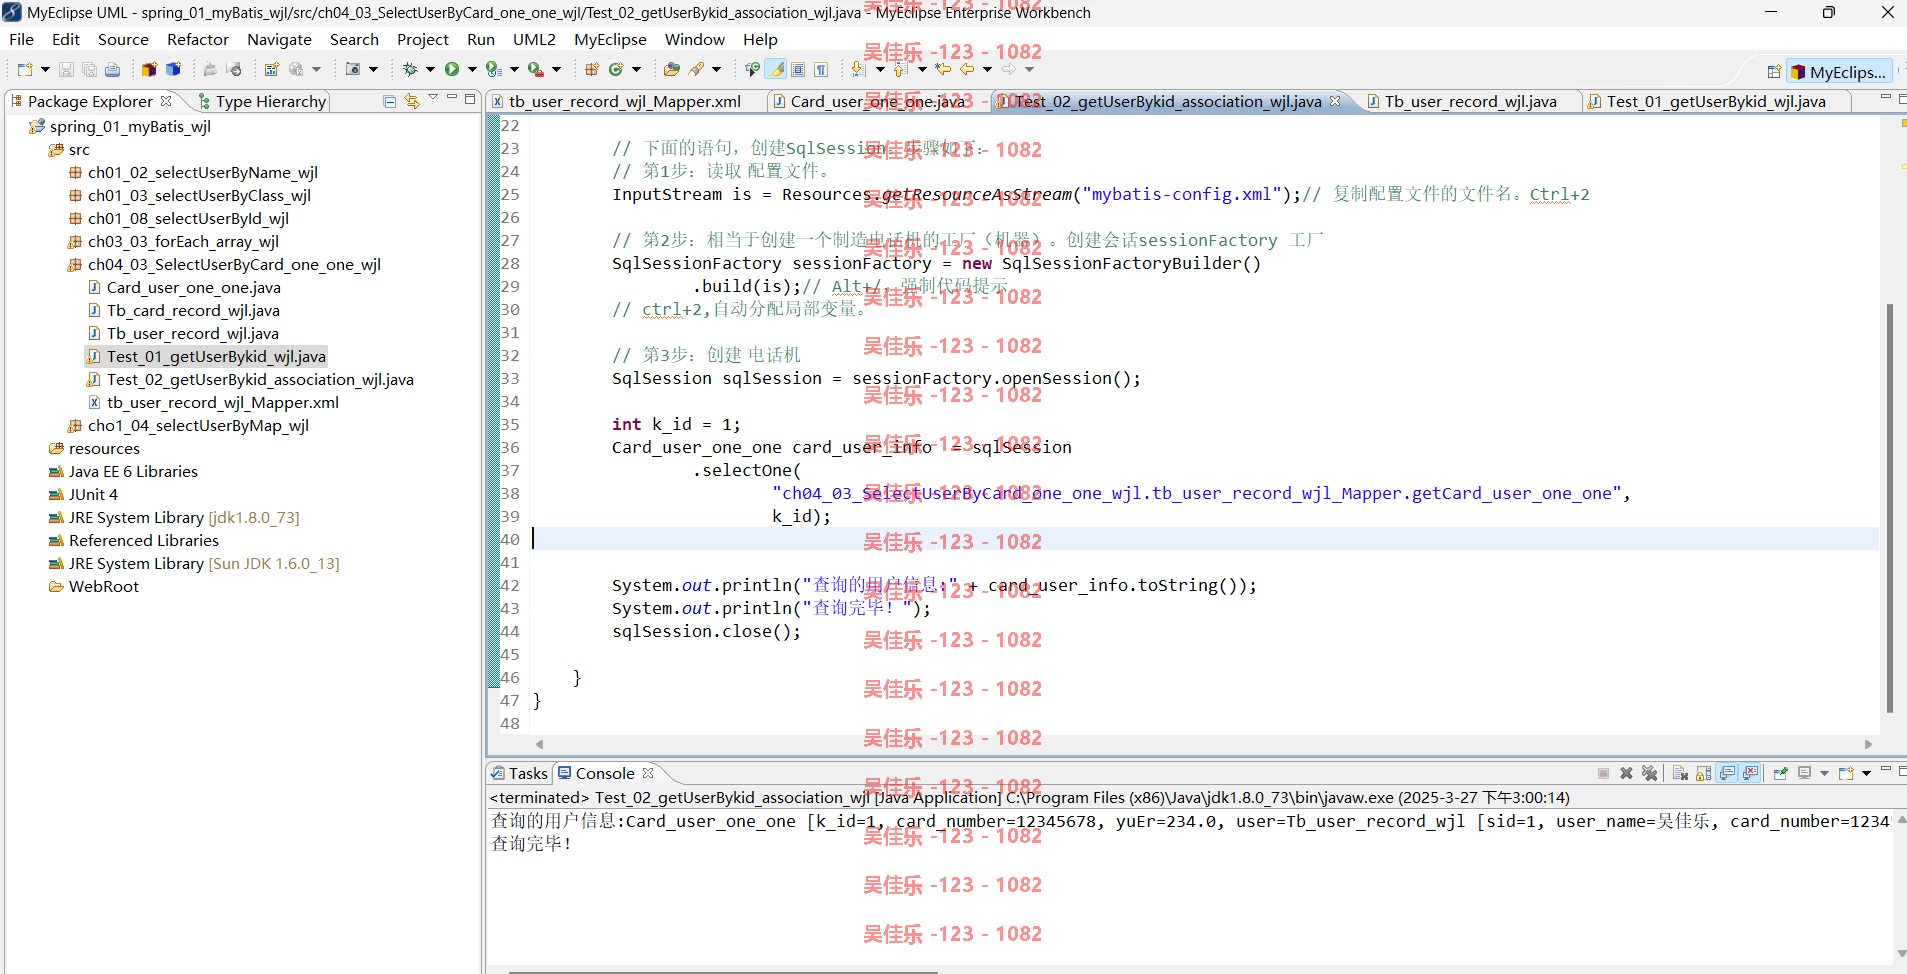Viewport: 1907px width, 974px height.
Task: Select the ch03_03_forEach_array_wjl package
Action: (x=183, y=241)
